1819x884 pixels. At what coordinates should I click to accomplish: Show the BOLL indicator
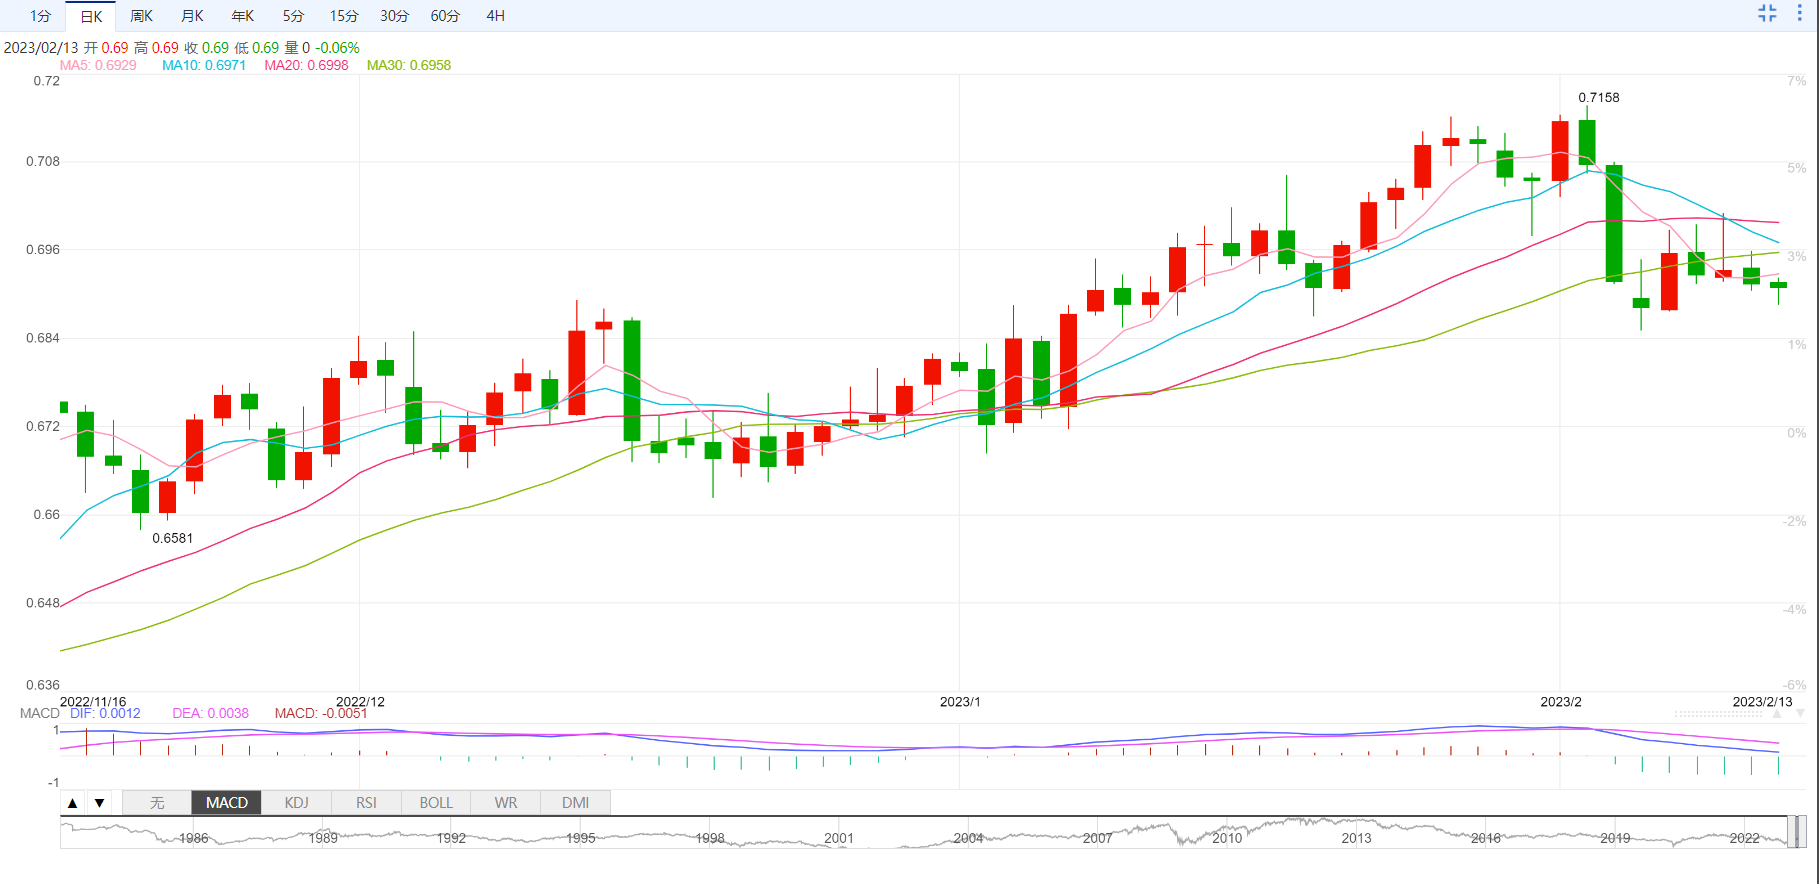tap(436, 803)
